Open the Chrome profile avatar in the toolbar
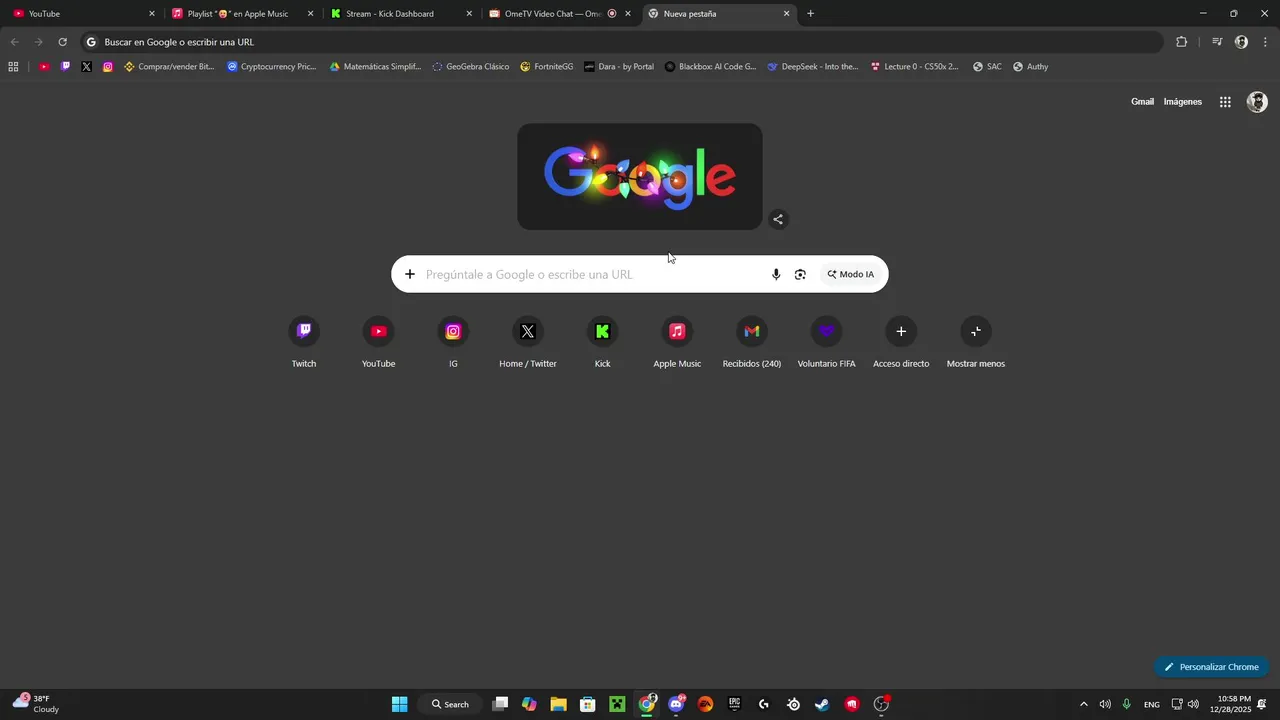 click(x=1241, y=42)
